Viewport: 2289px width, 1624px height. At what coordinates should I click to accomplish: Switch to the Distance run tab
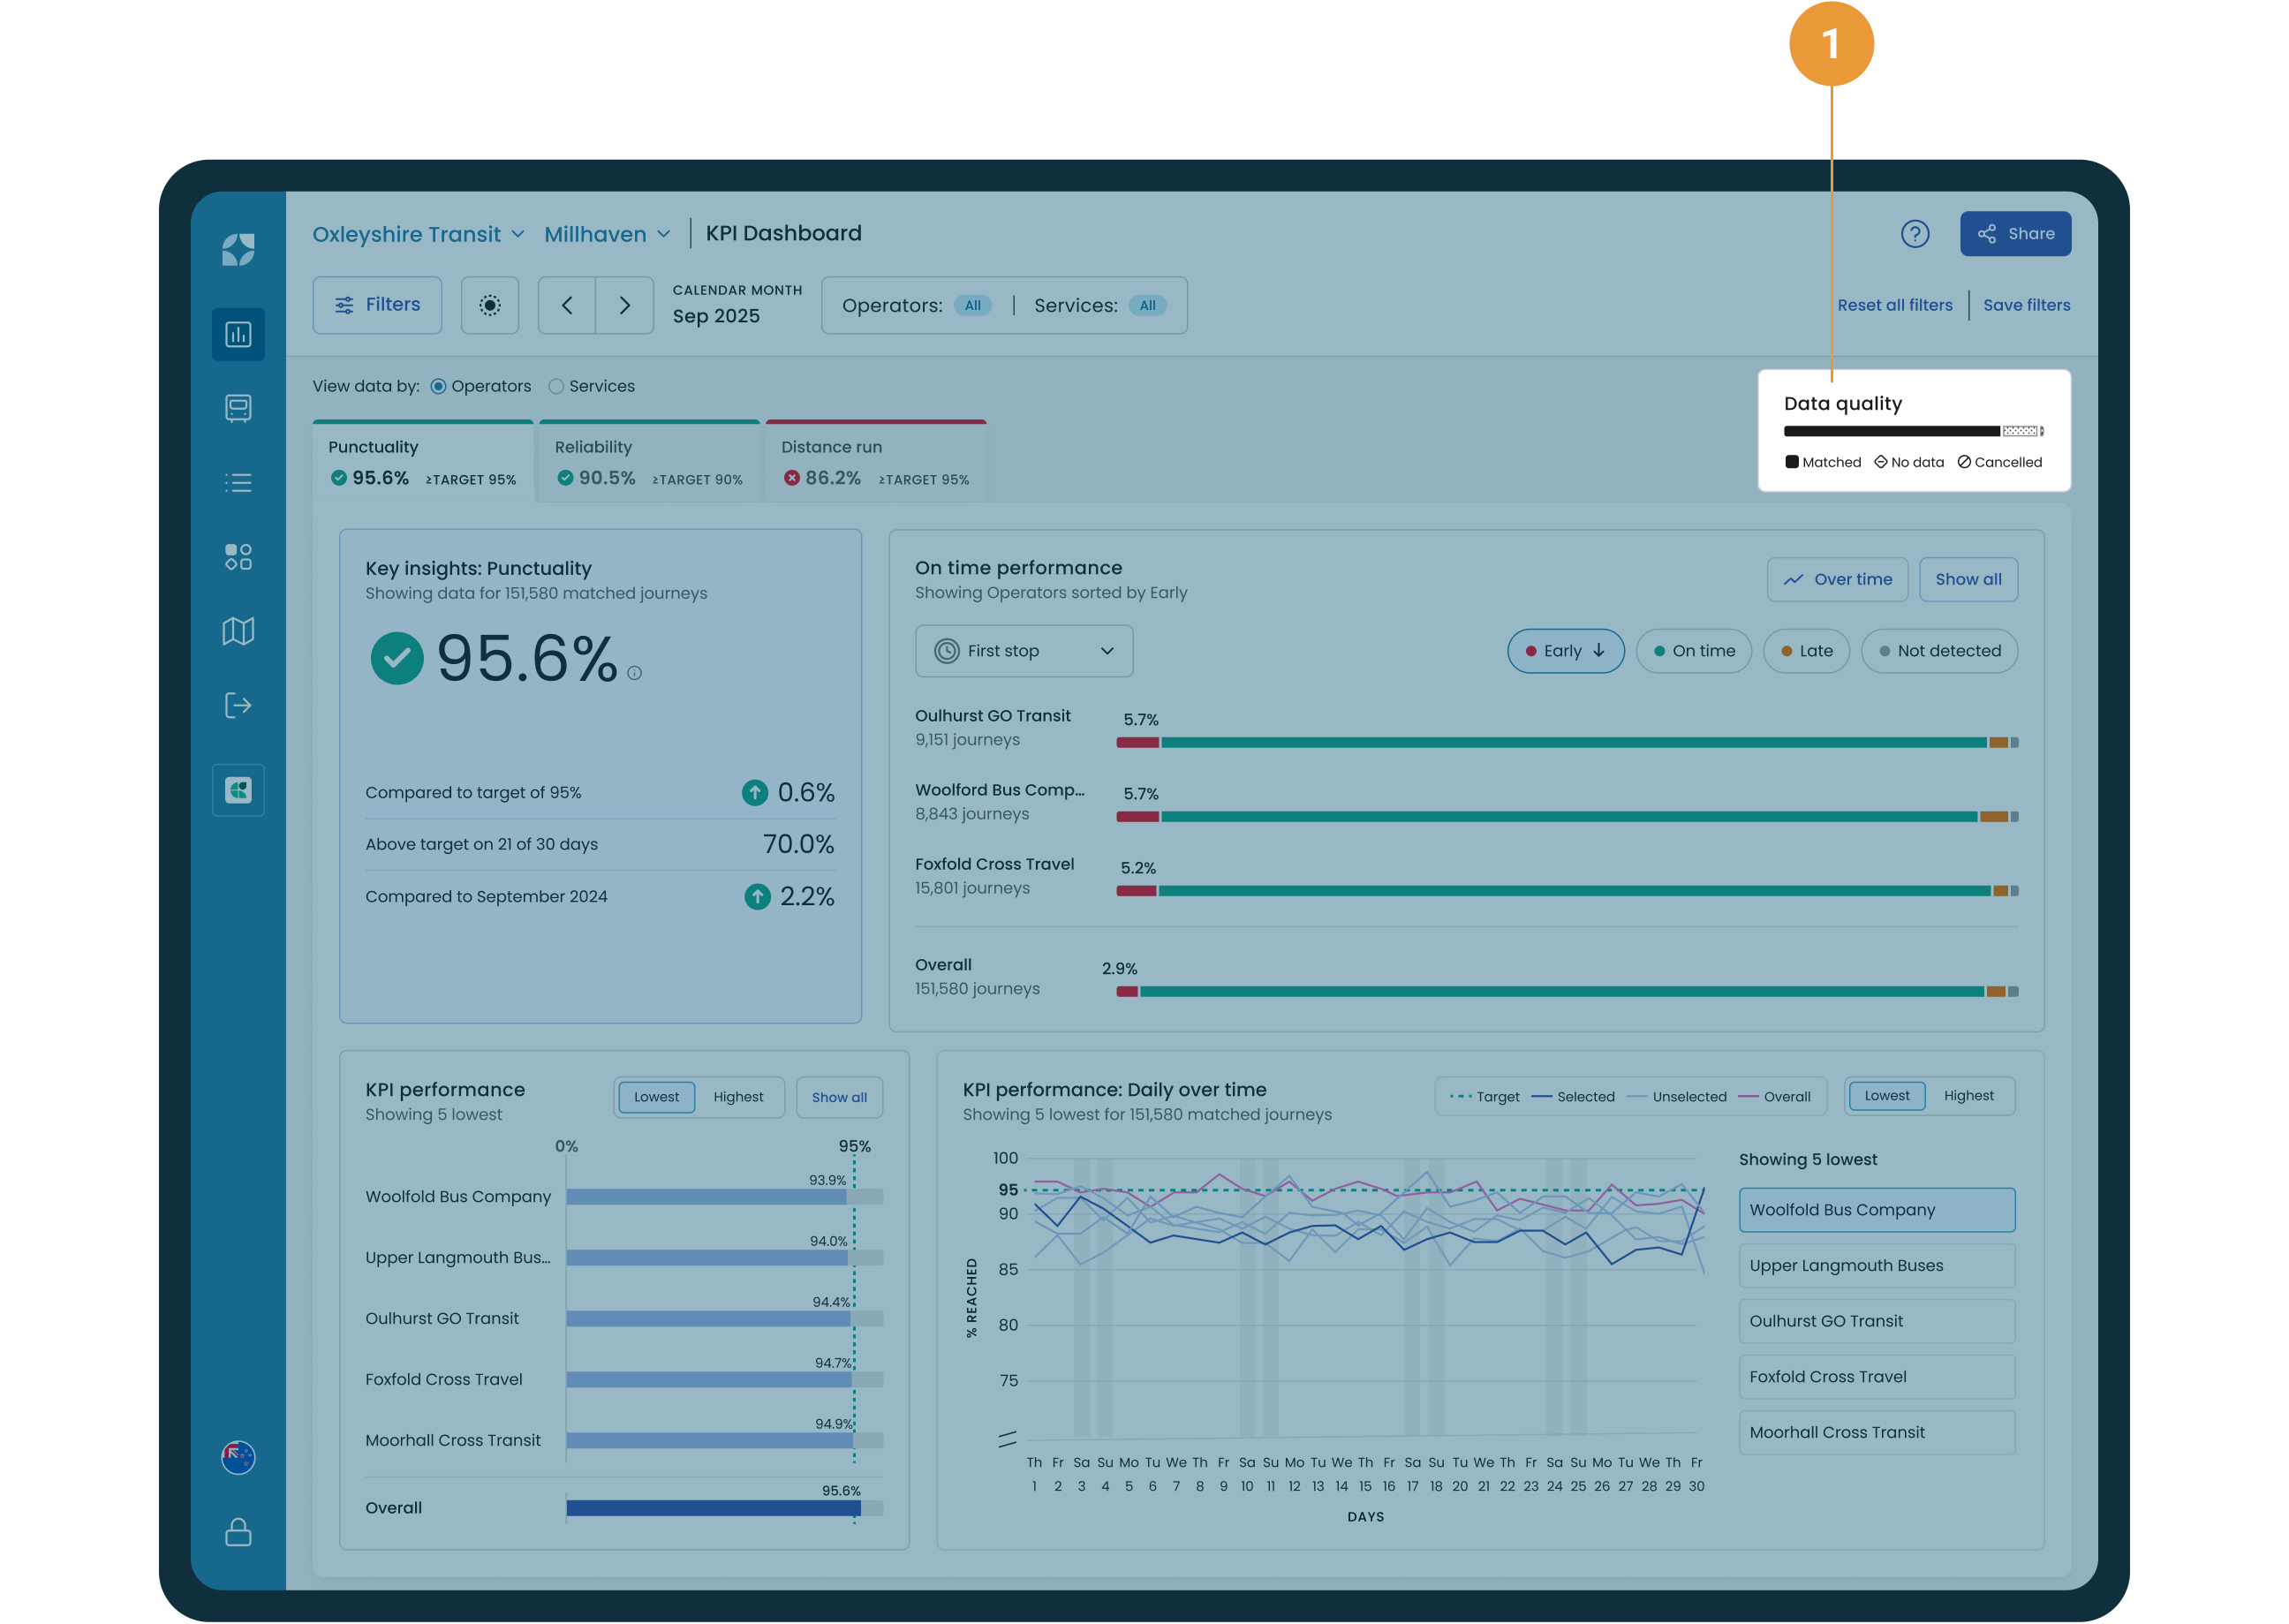pyautogui.click(x=876, y=462)
